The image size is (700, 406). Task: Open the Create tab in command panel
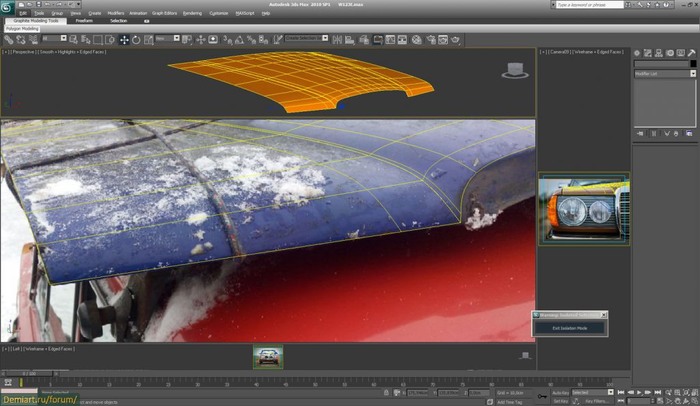(637, 53)
